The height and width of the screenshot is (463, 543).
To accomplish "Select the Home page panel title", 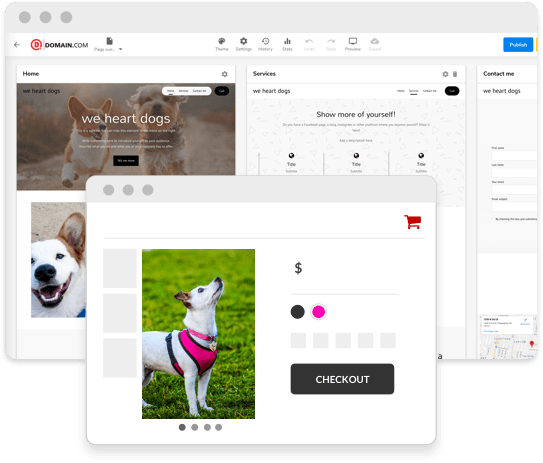I will point(31,73).
